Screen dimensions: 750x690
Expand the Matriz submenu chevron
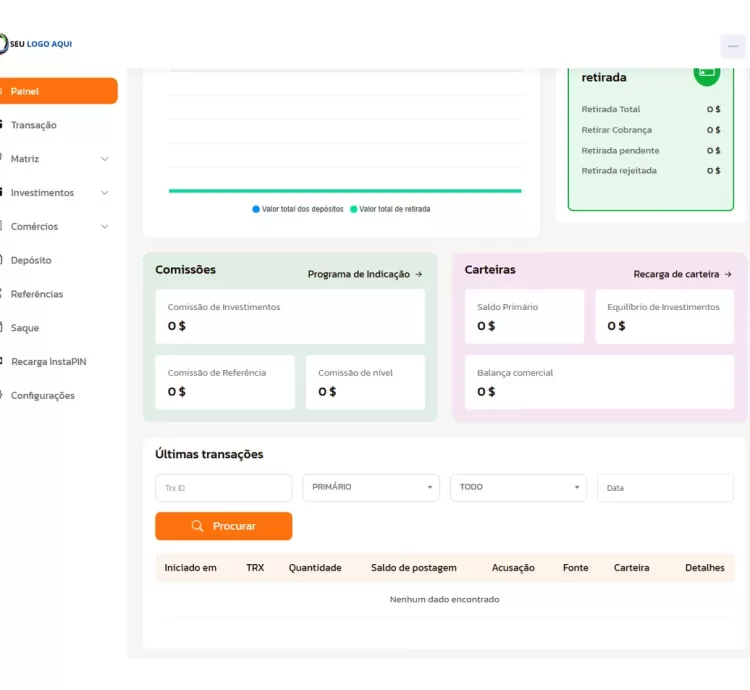click(105, 159)
